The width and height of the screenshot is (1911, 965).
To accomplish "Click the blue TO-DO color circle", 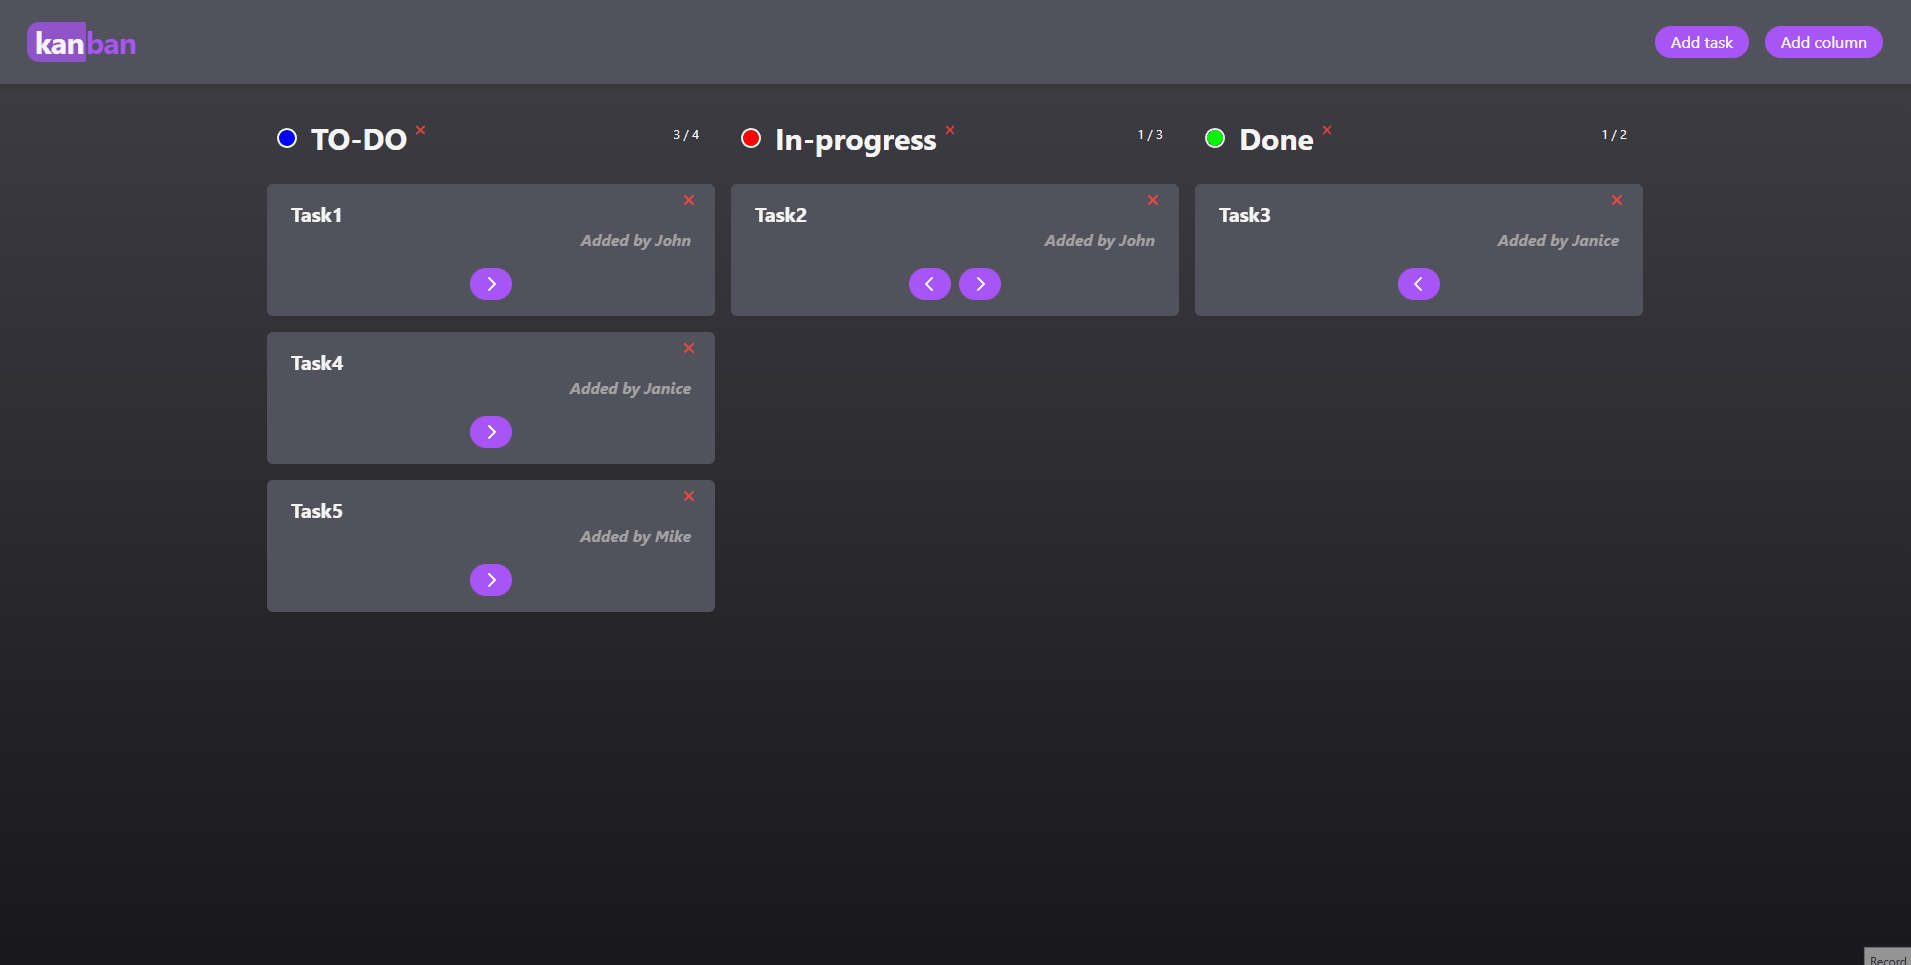I will click(x=287, y=138).
